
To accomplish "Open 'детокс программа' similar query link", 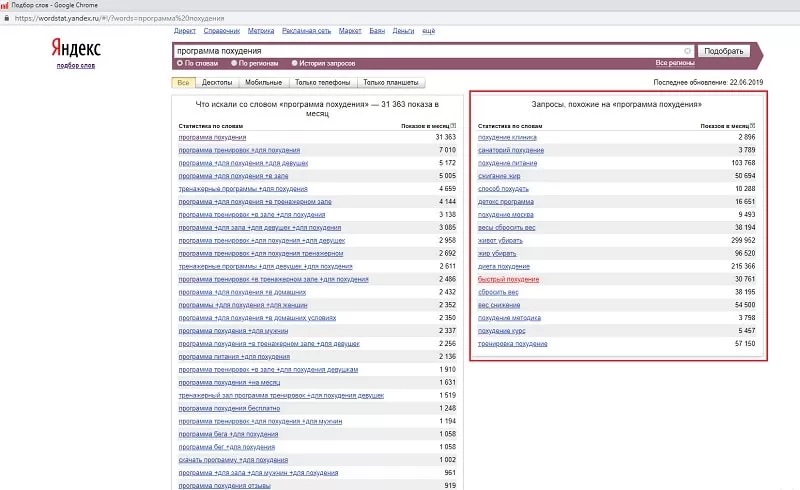I will pos(506,202).
